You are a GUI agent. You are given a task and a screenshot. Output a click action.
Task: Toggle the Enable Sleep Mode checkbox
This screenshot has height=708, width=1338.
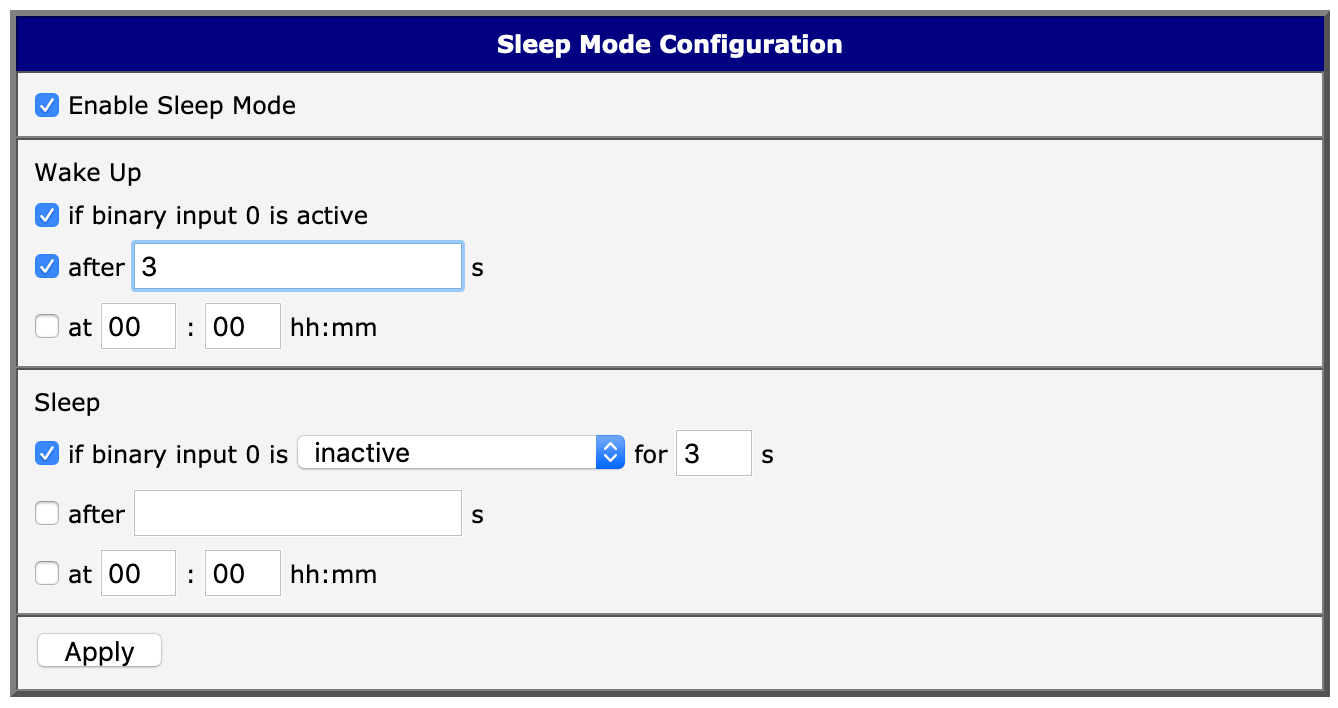47,105
